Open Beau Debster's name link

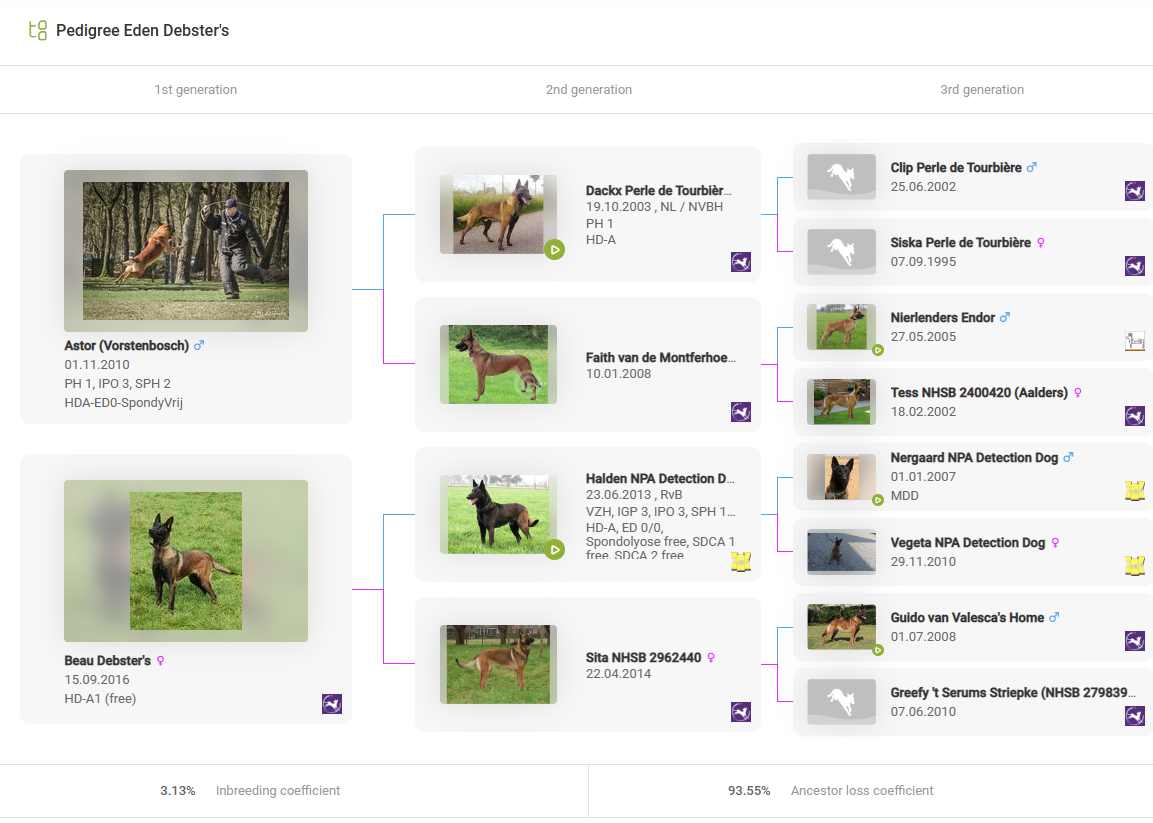pos(108,661)
